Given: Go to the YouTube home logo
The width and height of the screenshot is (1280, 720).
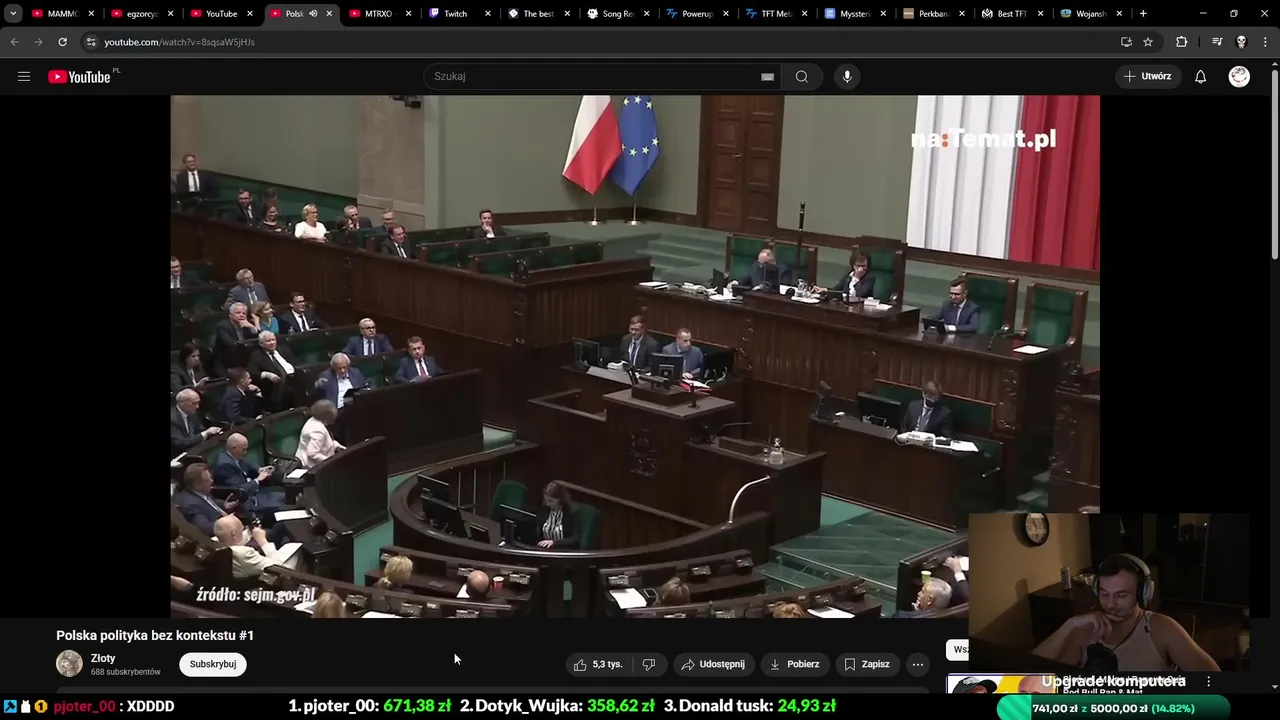Looking at the screenshot, I should click(80, 77).
